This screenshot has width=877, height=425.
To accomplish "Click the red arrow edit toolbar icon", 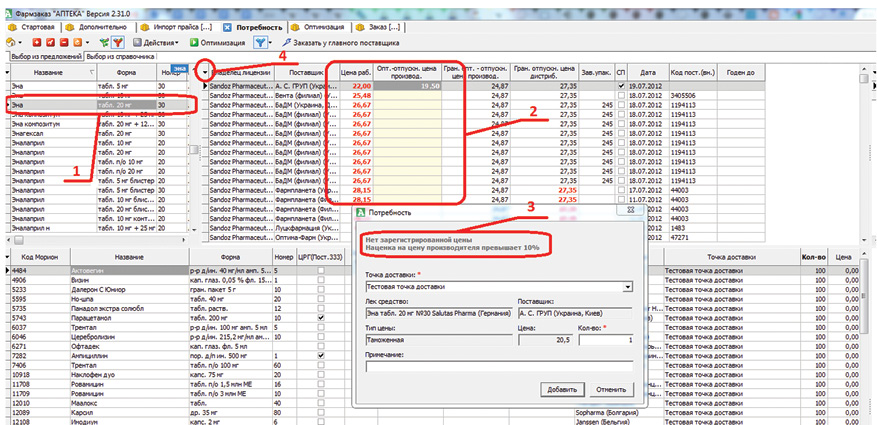I will pyautogui.click(x=51, y=42).
